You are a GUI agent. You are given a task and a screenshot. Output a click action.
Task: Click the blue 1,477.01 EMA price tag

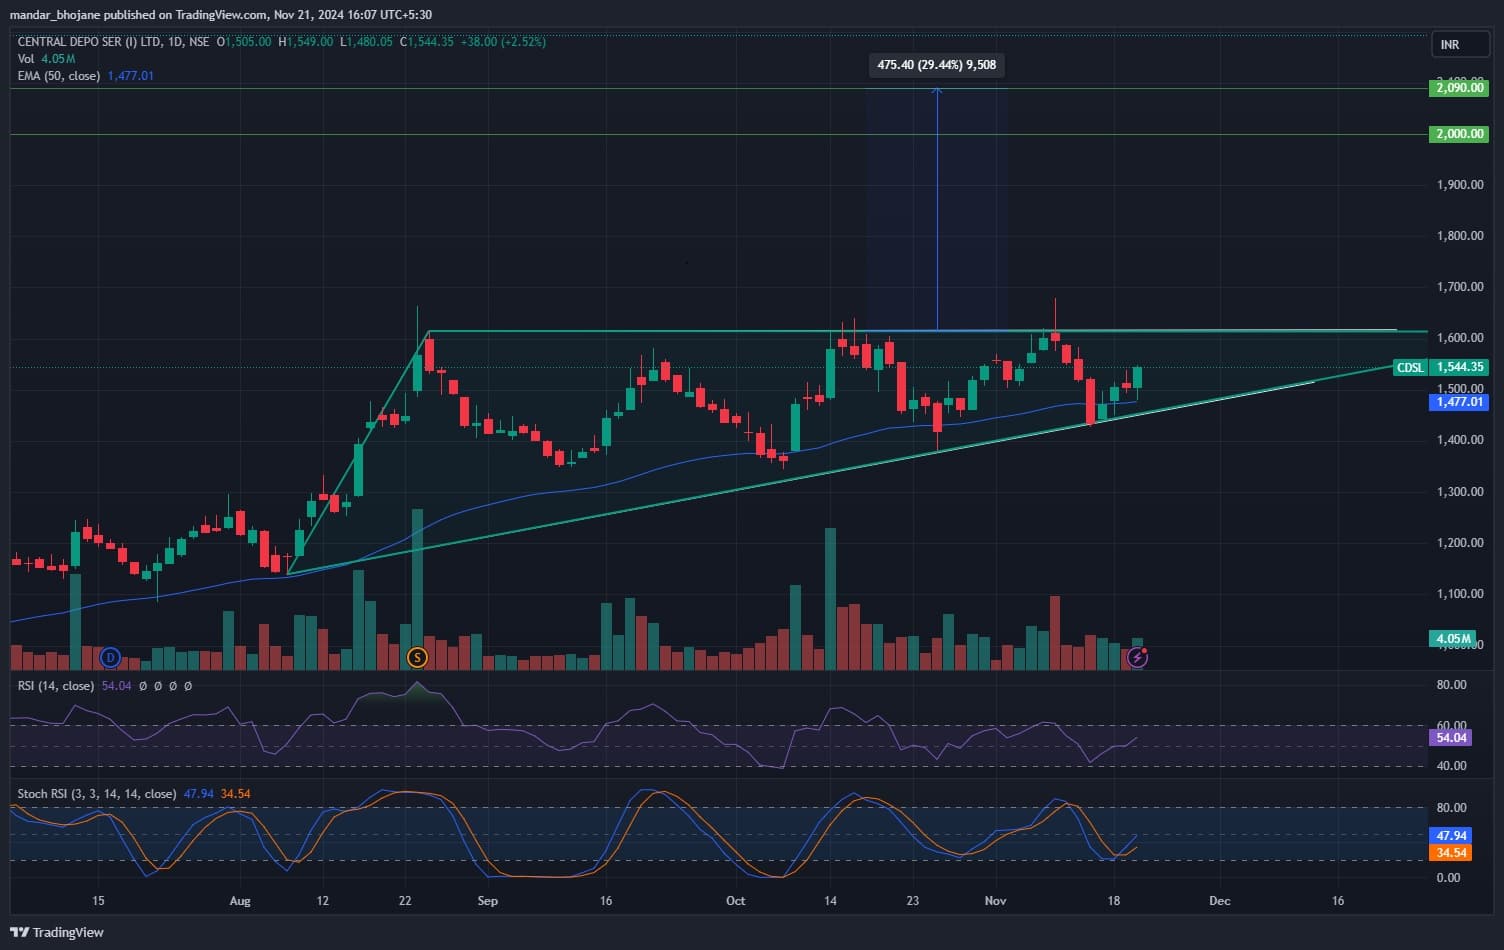pyautogui.click(x=1459, y=402)
